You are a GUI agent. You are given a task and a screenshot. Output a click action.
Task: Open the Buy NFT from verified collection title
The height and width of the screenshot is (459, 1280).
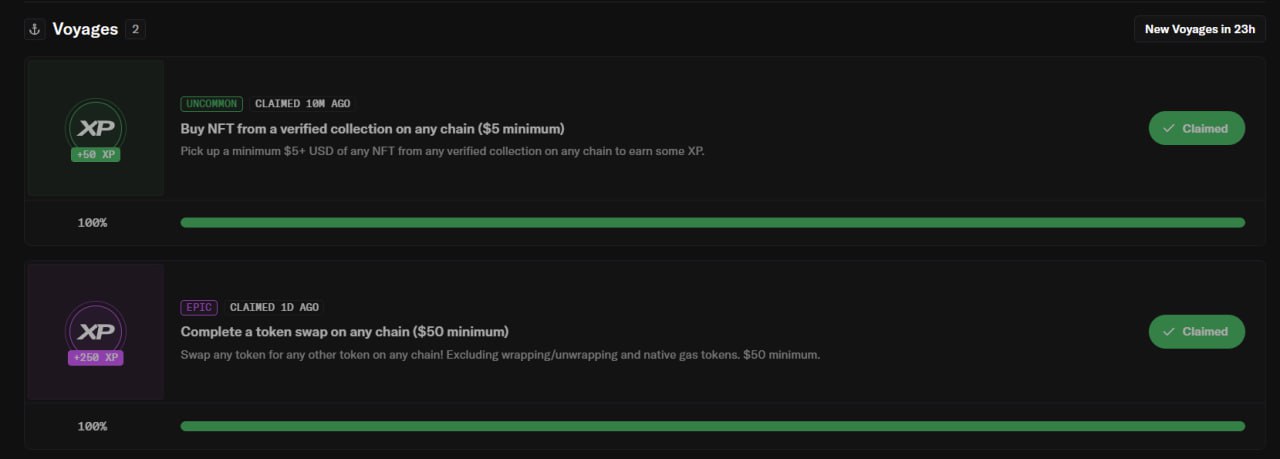tap(373, 129)
